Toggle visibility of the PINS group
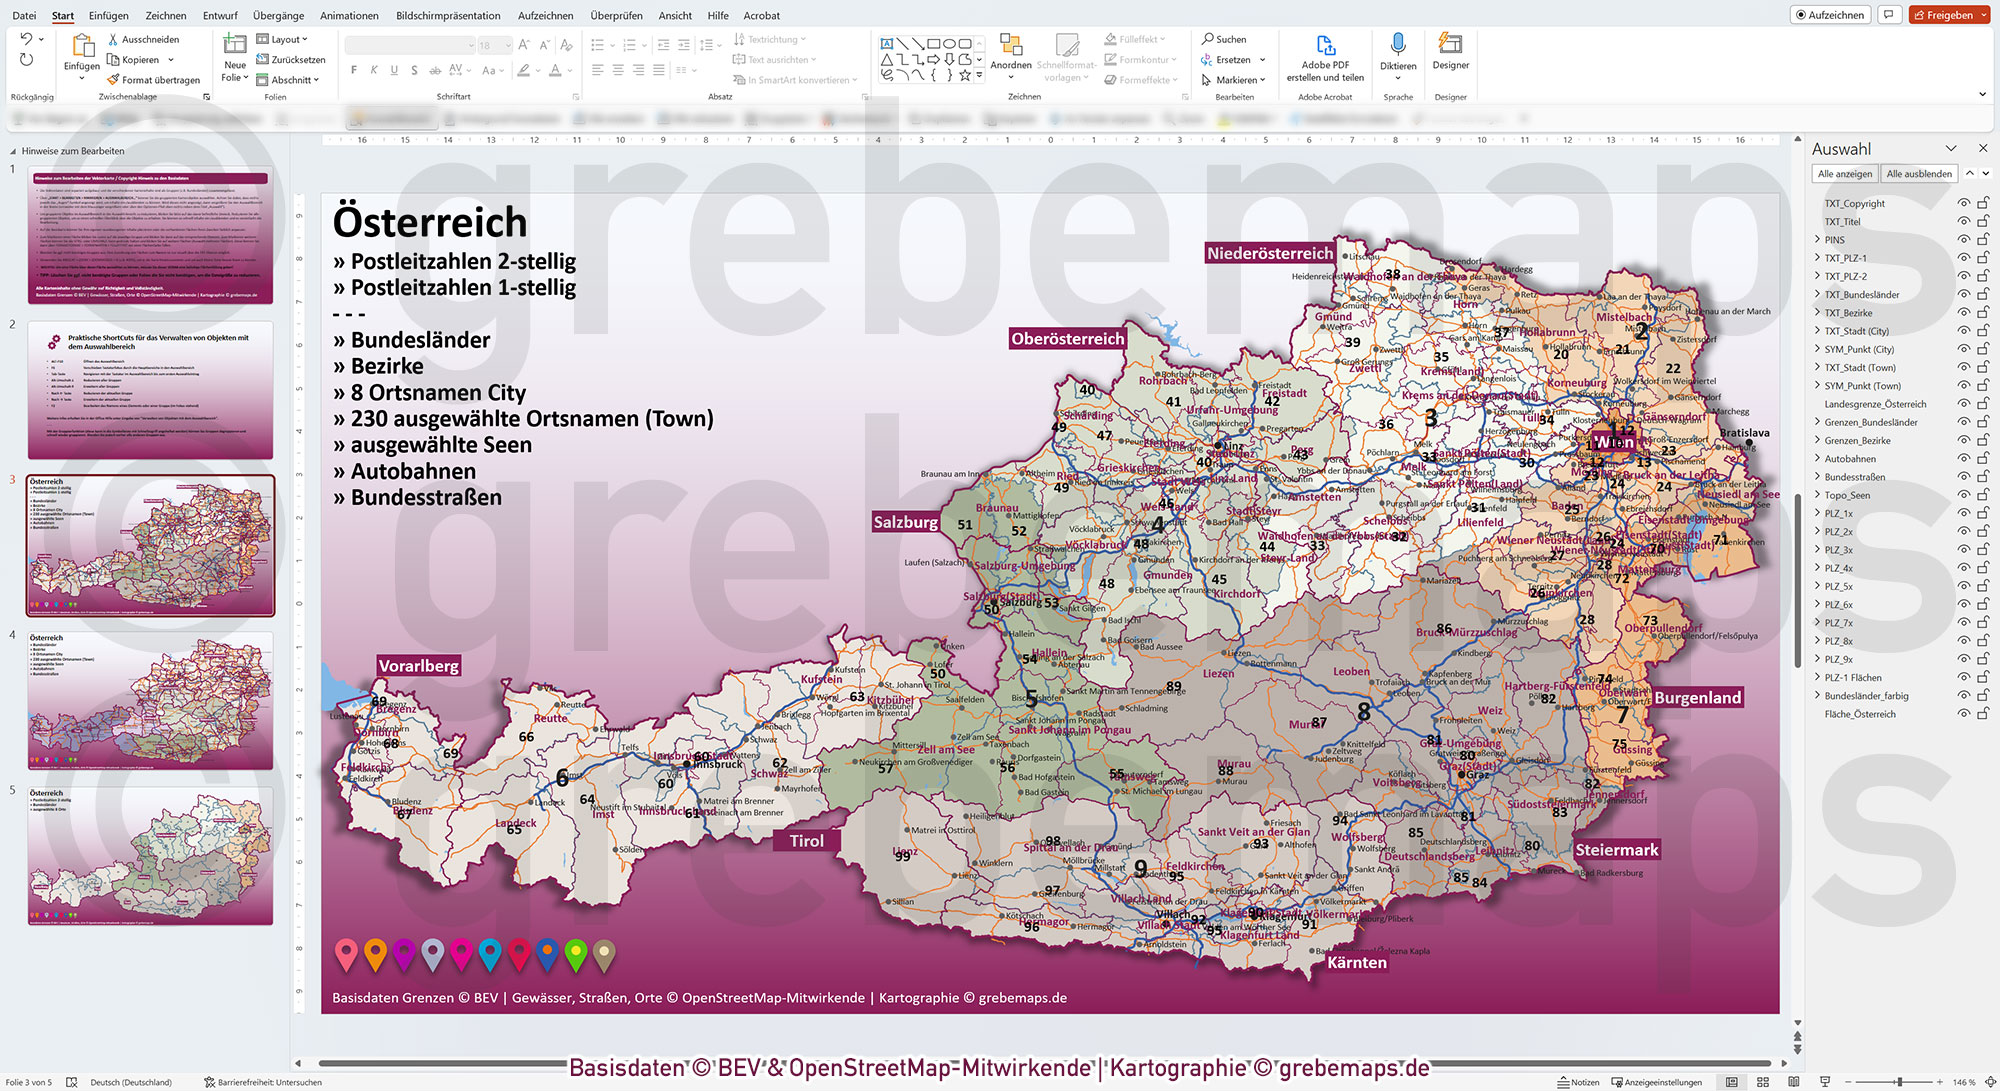This screenshot has width=2000, height=1091. tap(1964, 240)
